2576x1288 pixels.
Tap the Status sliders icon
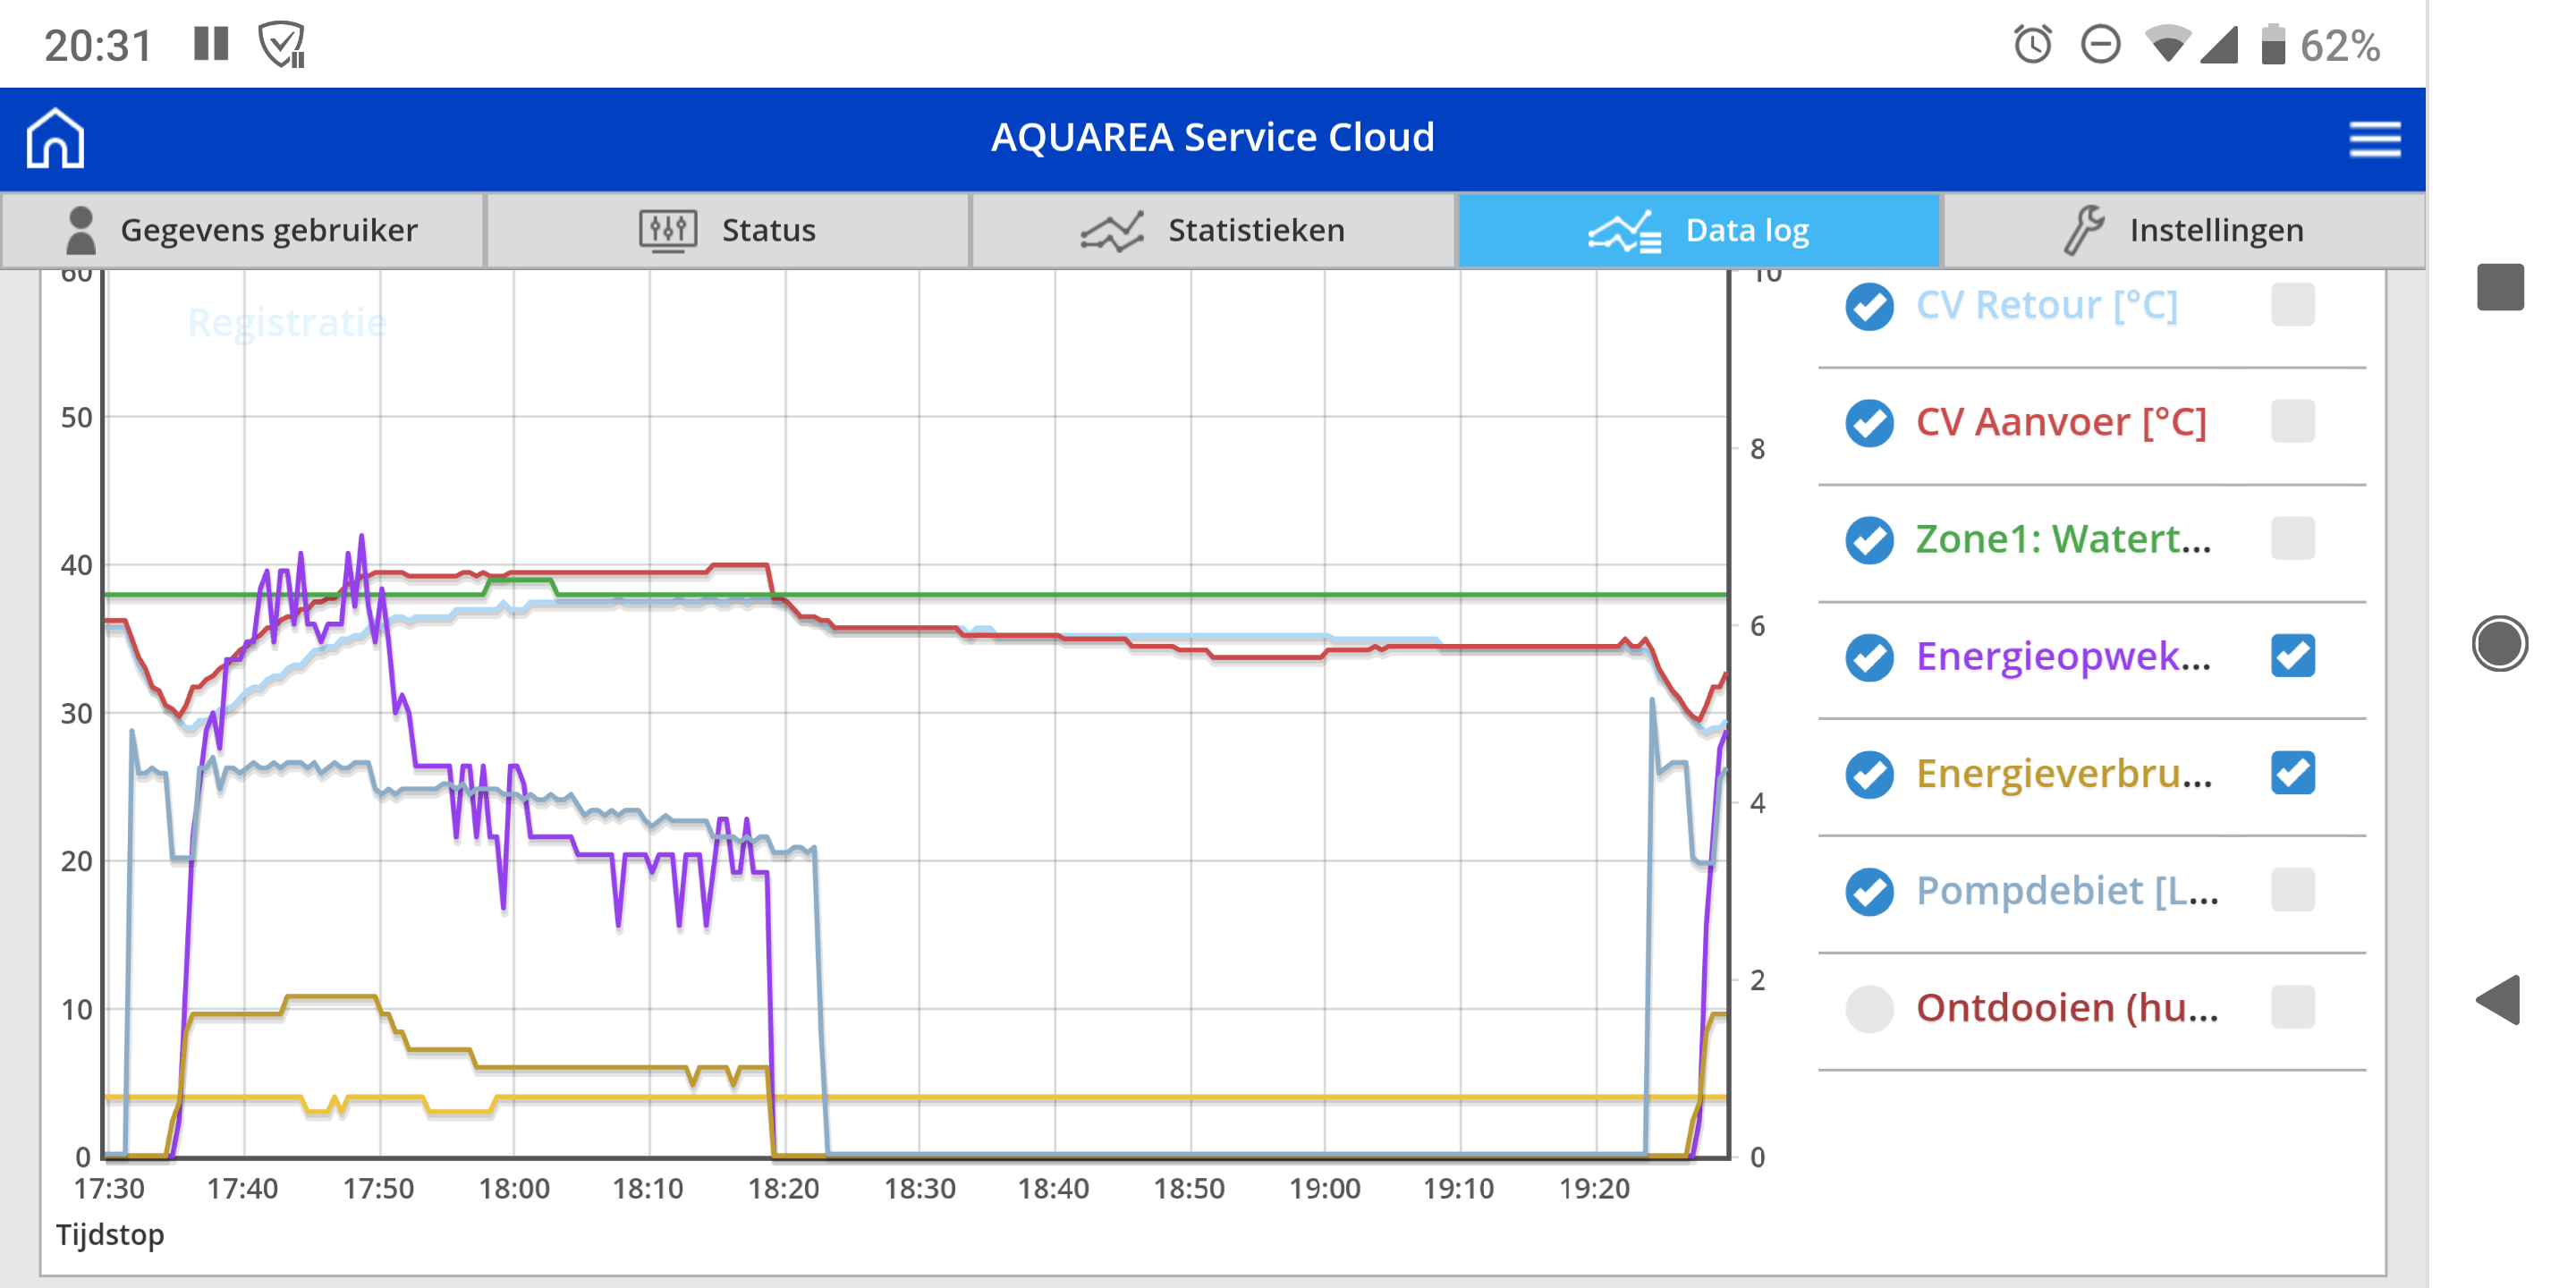tap(667, 230)
